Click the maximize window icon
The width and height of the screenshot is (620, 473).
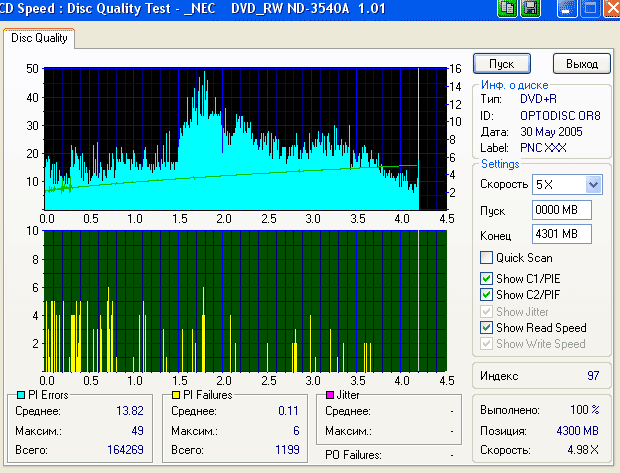click(589, 9)
